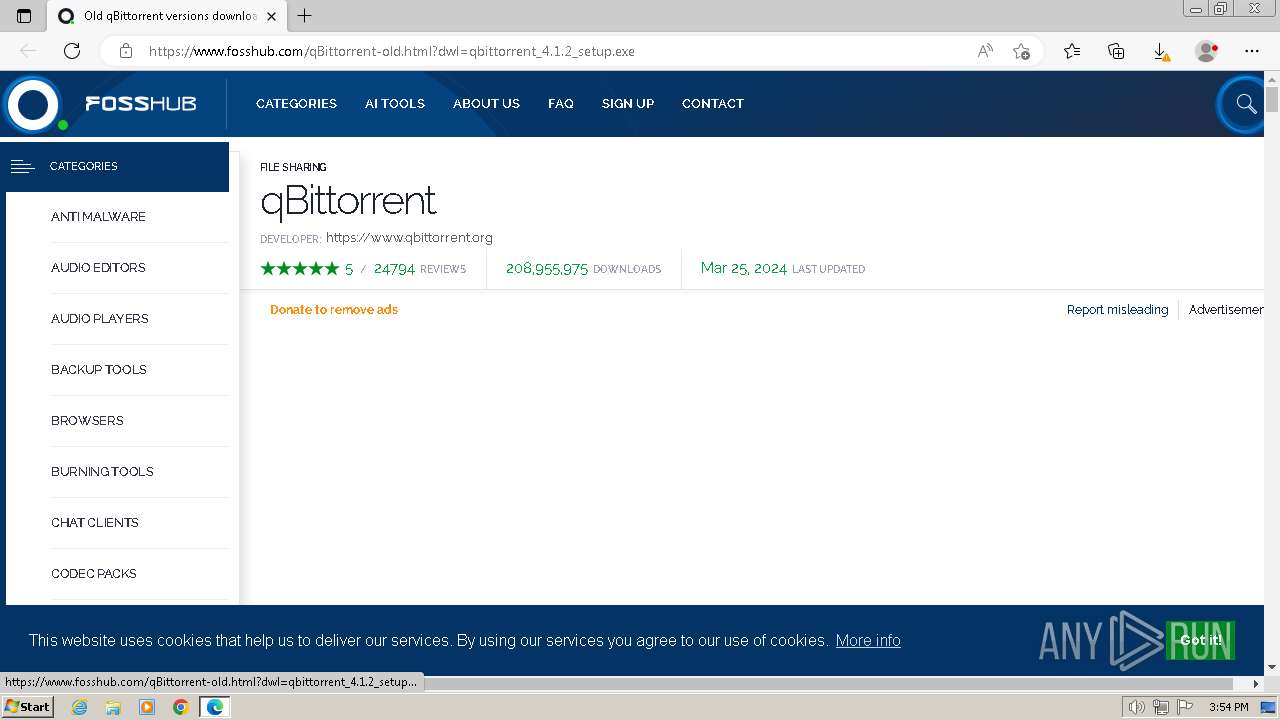
Task: Open the site search magnifier icon
Action: click(1245, 104)
